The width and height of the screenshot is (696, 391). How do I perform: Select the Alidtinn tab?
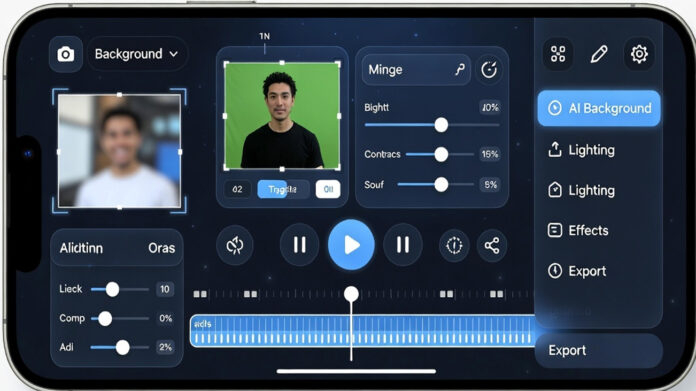(81, 248)
